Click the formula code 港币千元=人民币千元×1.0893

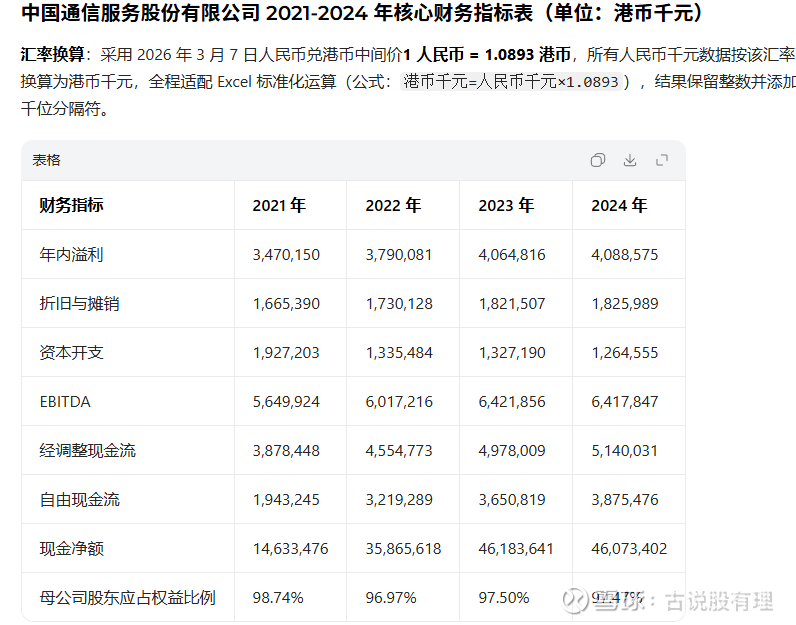point(511,81)
